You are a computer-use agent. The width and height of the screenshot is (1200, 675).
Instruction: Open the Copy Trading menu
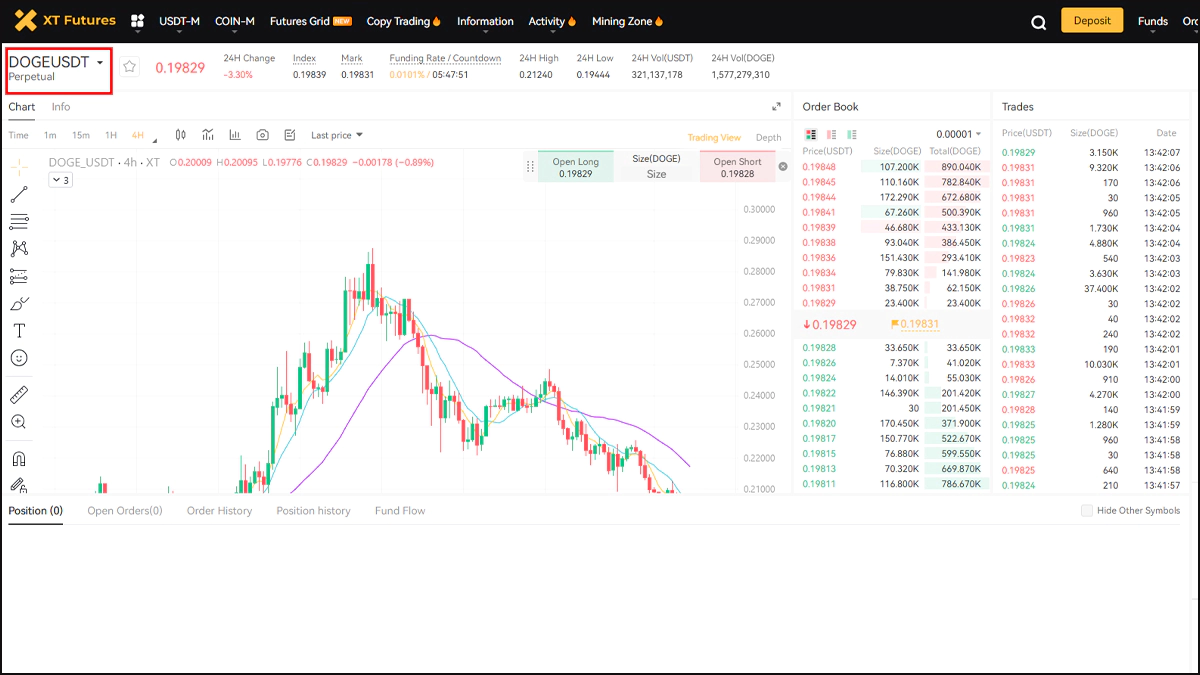(x=404, y=21)
